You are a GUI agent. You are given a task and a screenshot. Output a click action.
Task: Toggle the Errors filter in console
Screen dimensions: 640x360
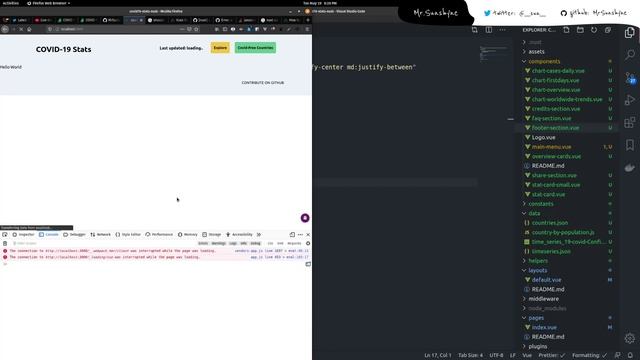[x=203, y=243]
